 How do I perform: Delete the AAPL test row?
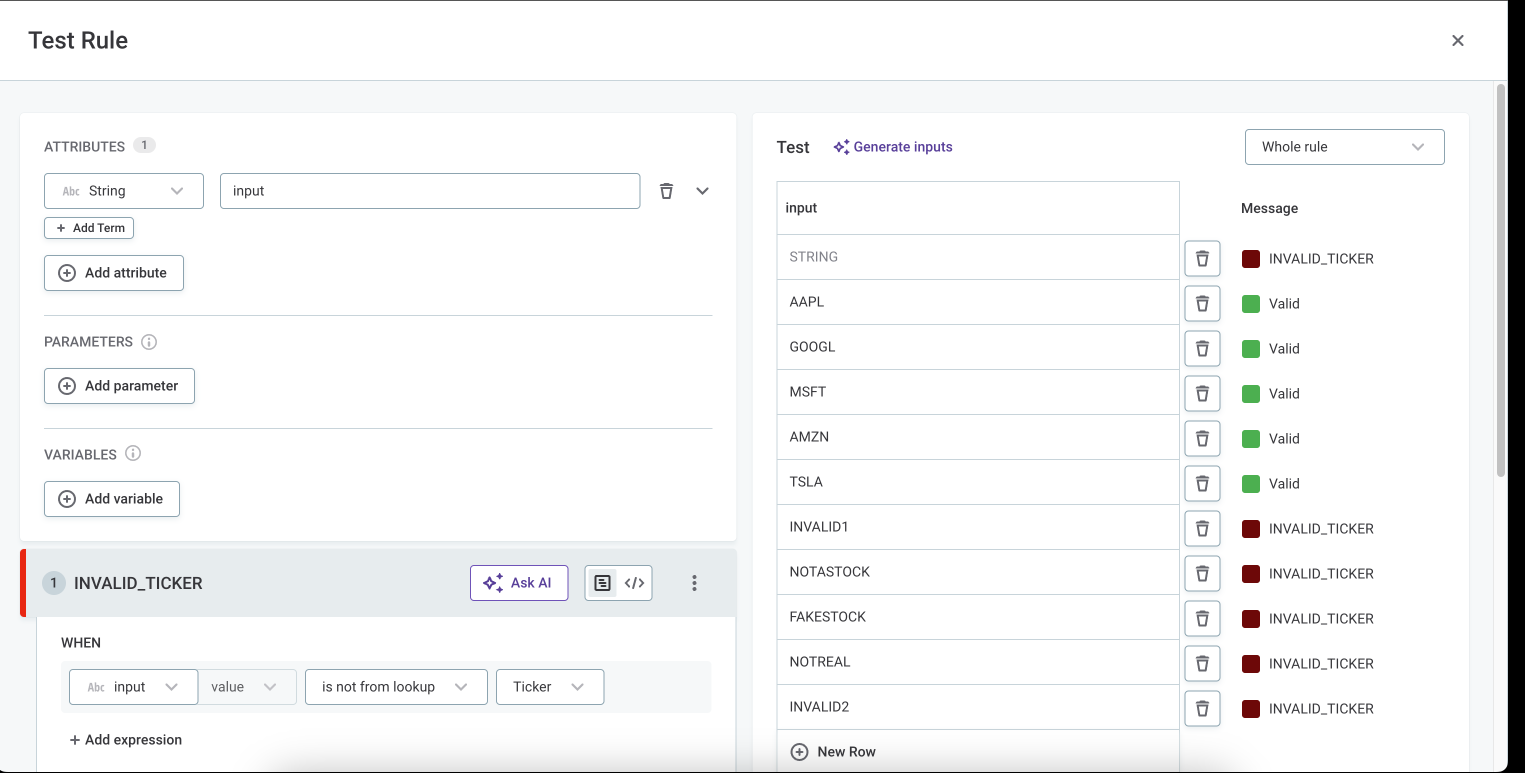(x=1202, y=303)
